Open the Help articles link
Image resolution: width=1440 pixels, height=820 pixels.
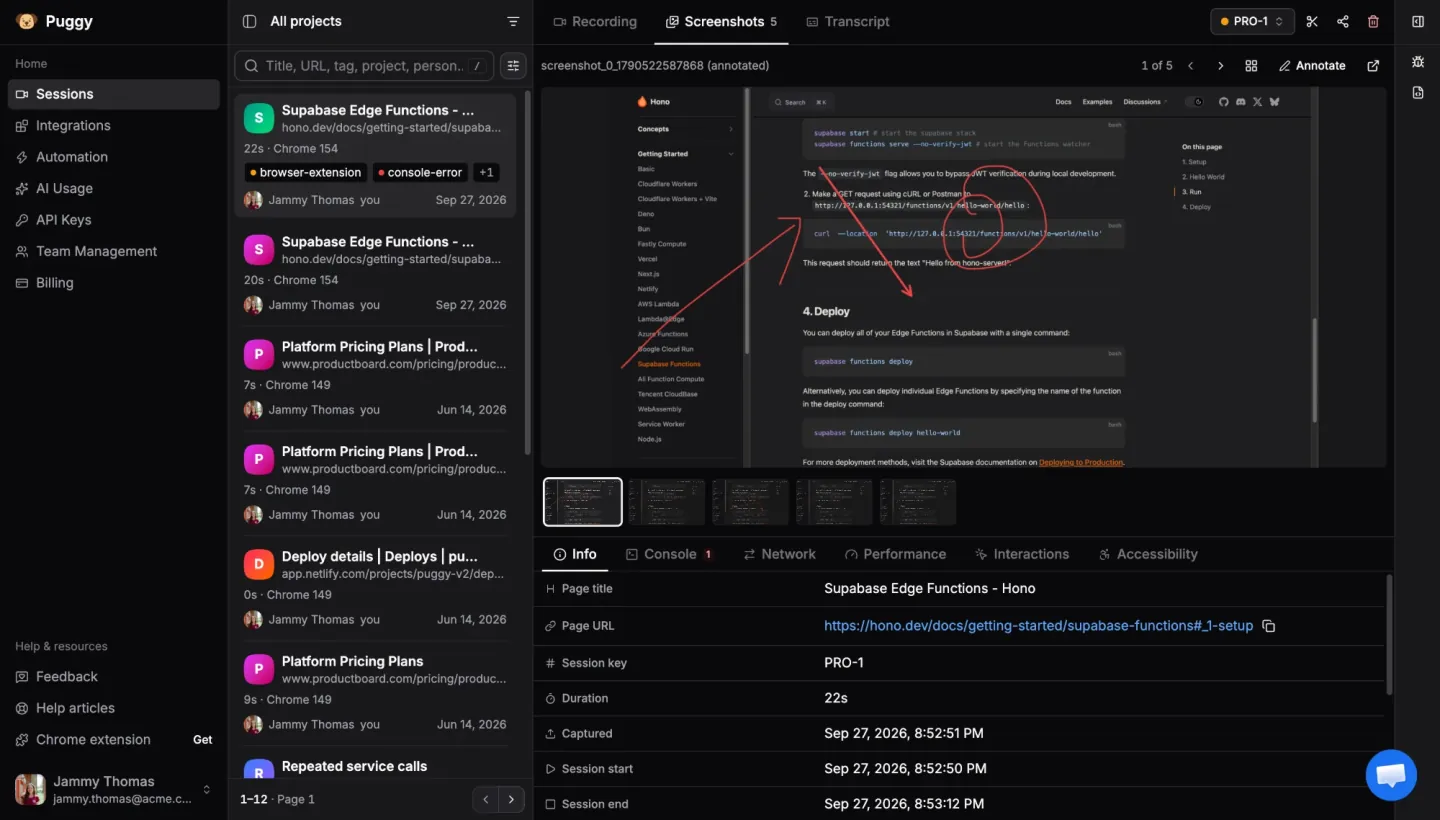click(x=114, y=708)
